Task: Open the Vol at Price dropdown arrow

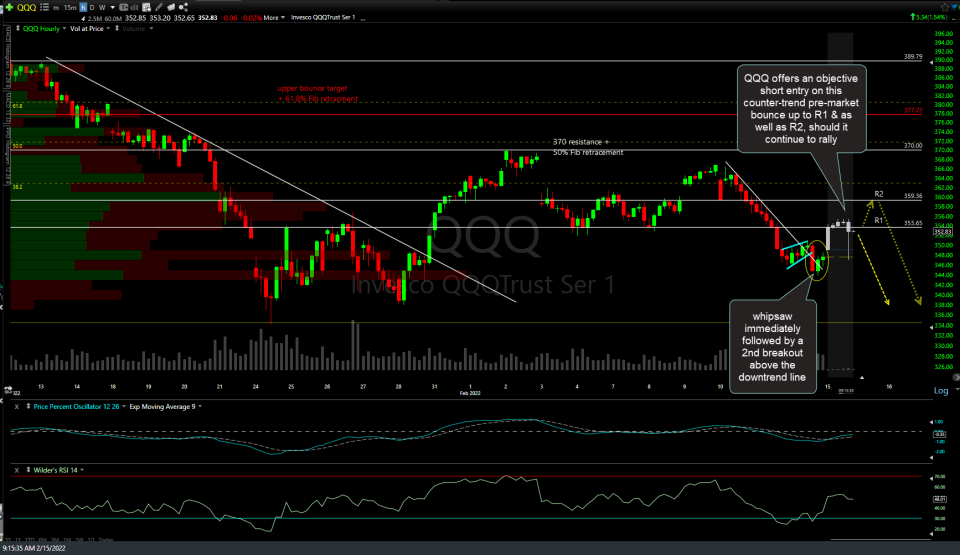Action: pos(108,29)
